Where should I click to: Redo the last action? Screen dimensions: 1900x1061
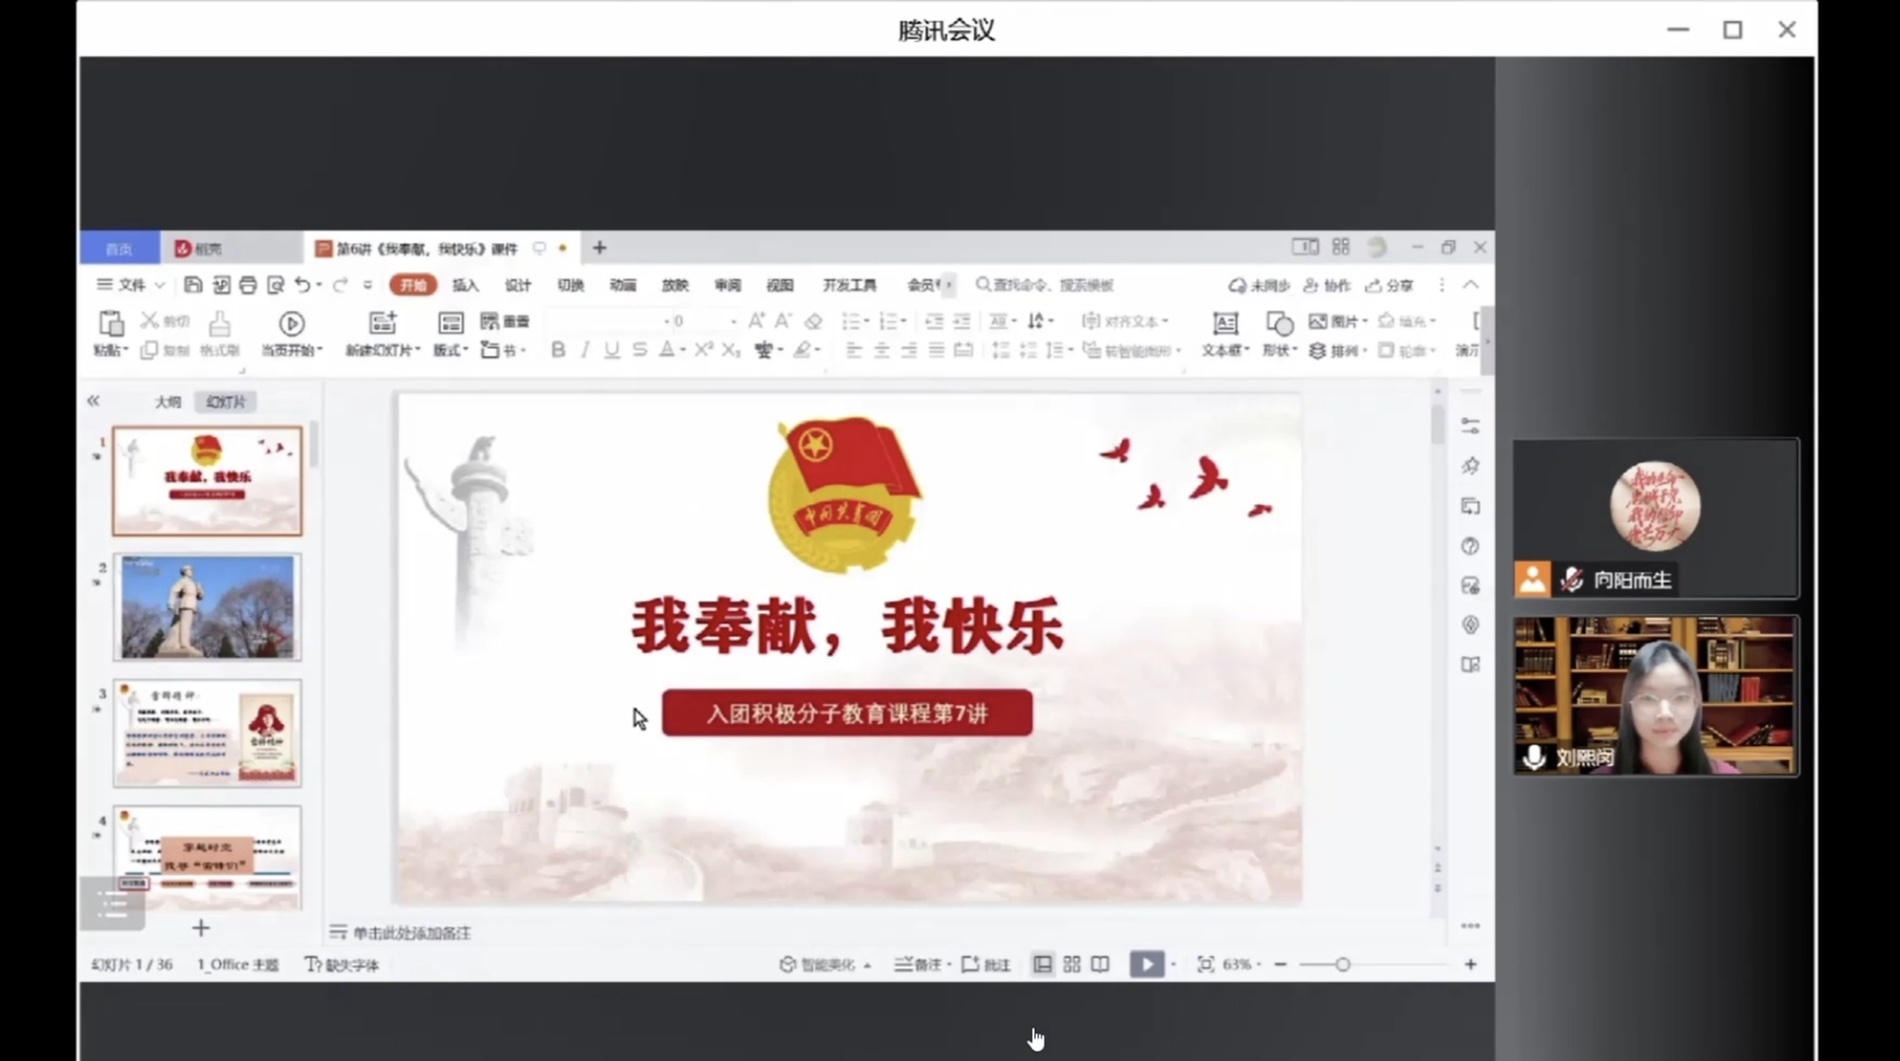coord(340,285)
